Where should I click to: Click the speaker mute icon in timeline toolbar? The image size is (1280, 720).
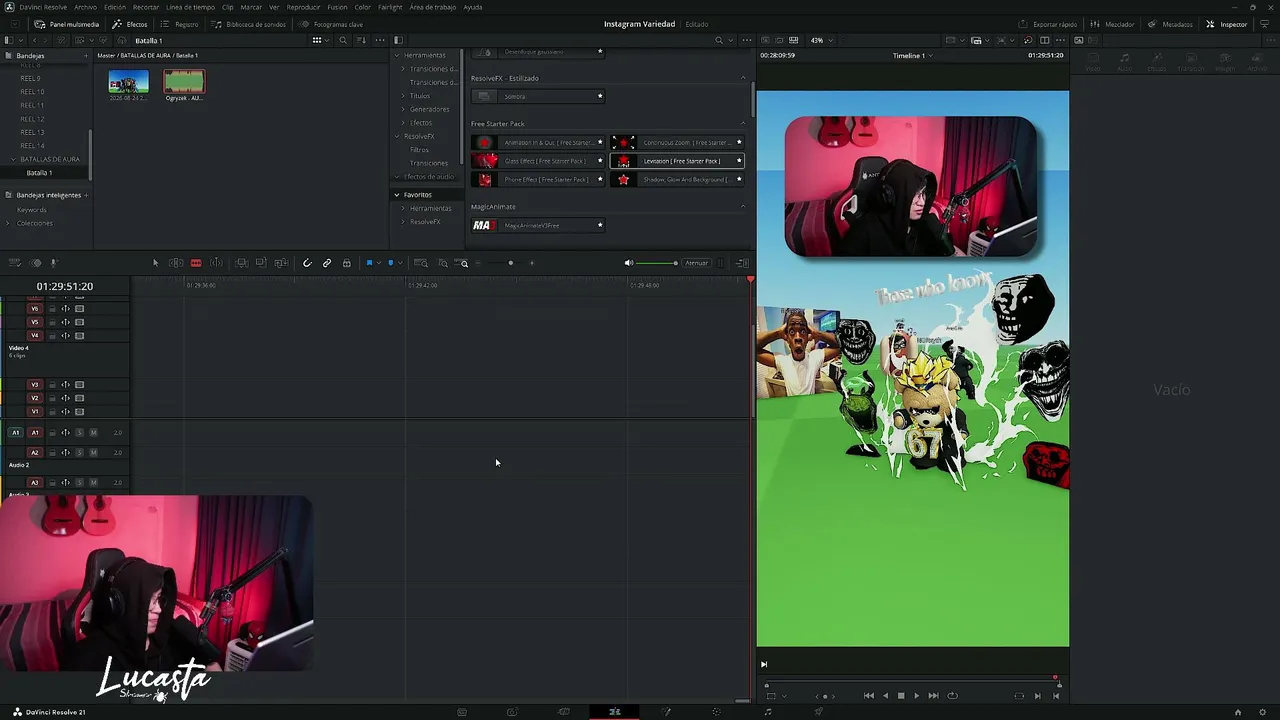pyautogui.click(x=628, y=263)
